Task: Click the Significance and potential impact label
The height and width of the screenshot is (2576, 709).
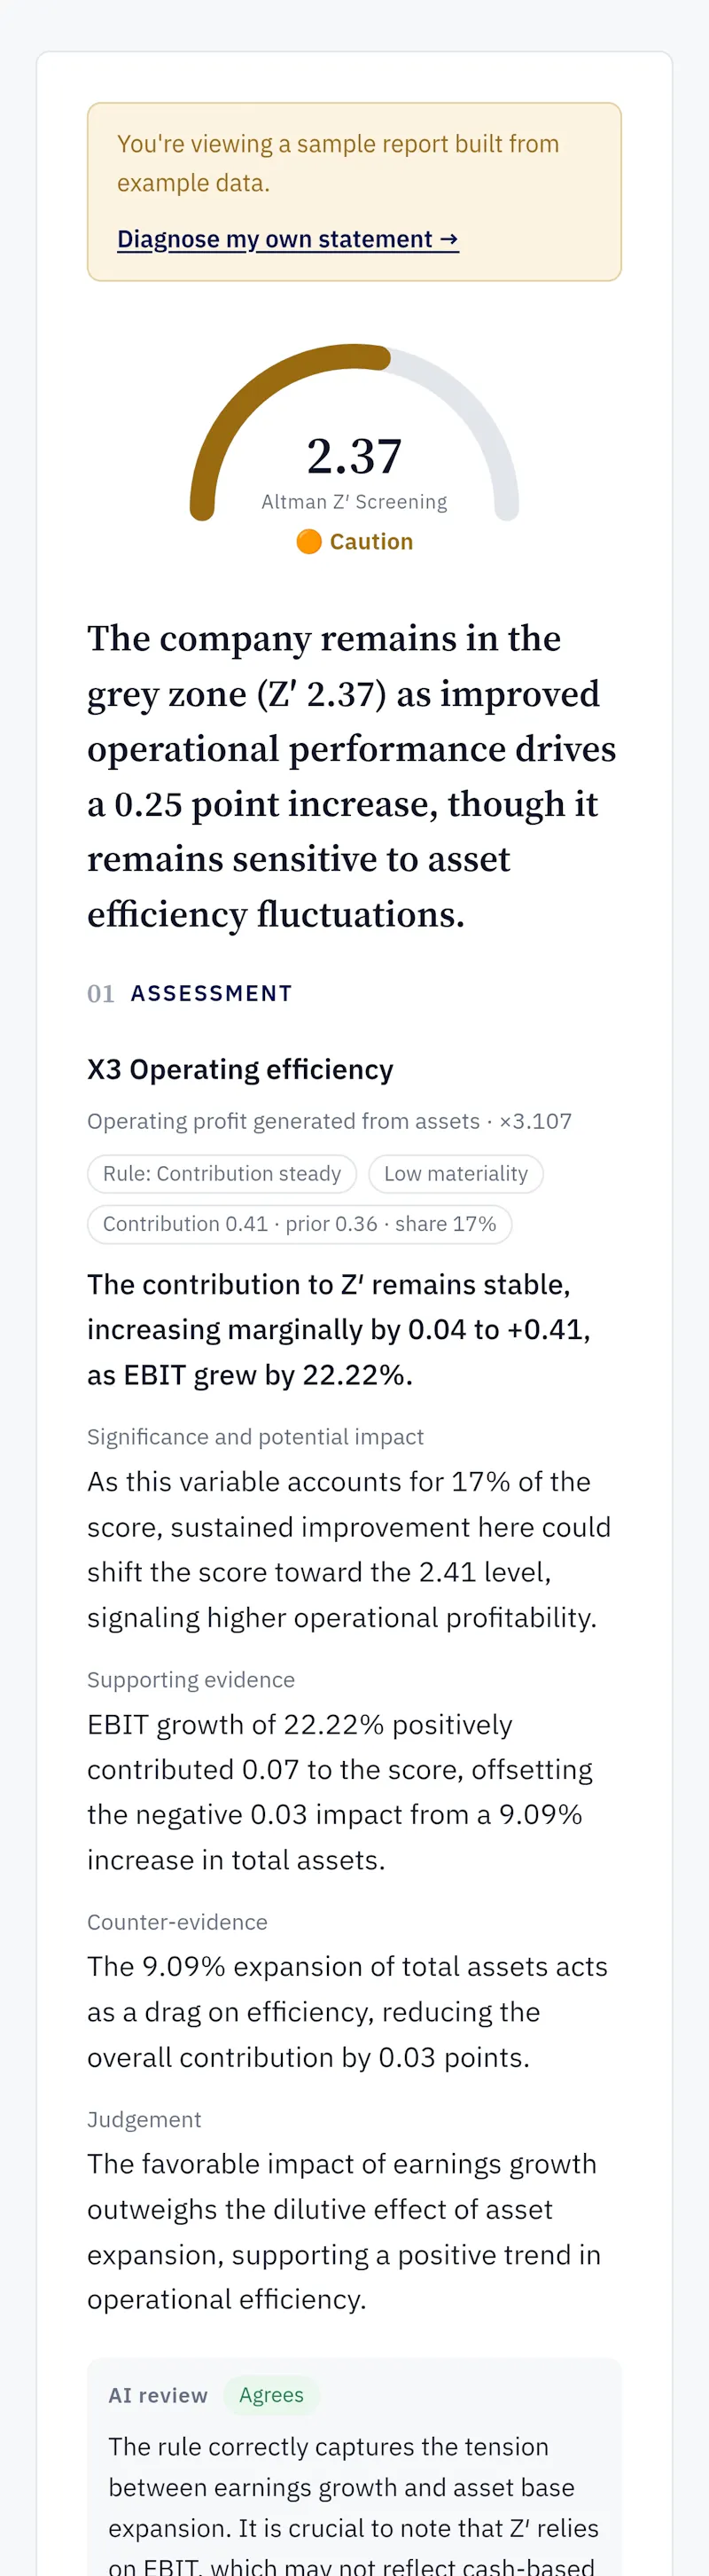Action: tap(255, 1436)
